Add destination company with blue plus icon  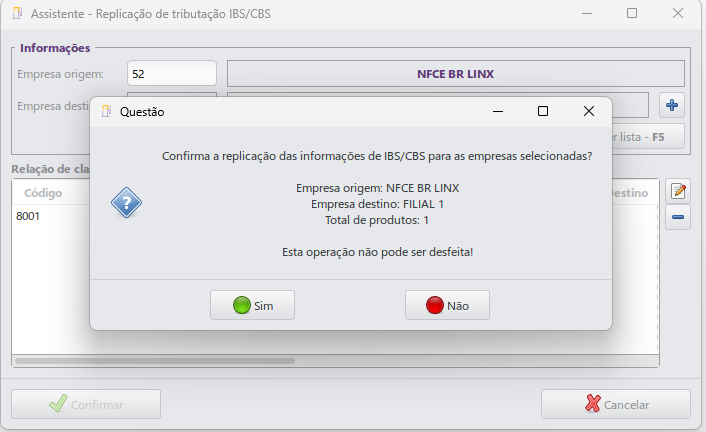click(x=672, y=105)
